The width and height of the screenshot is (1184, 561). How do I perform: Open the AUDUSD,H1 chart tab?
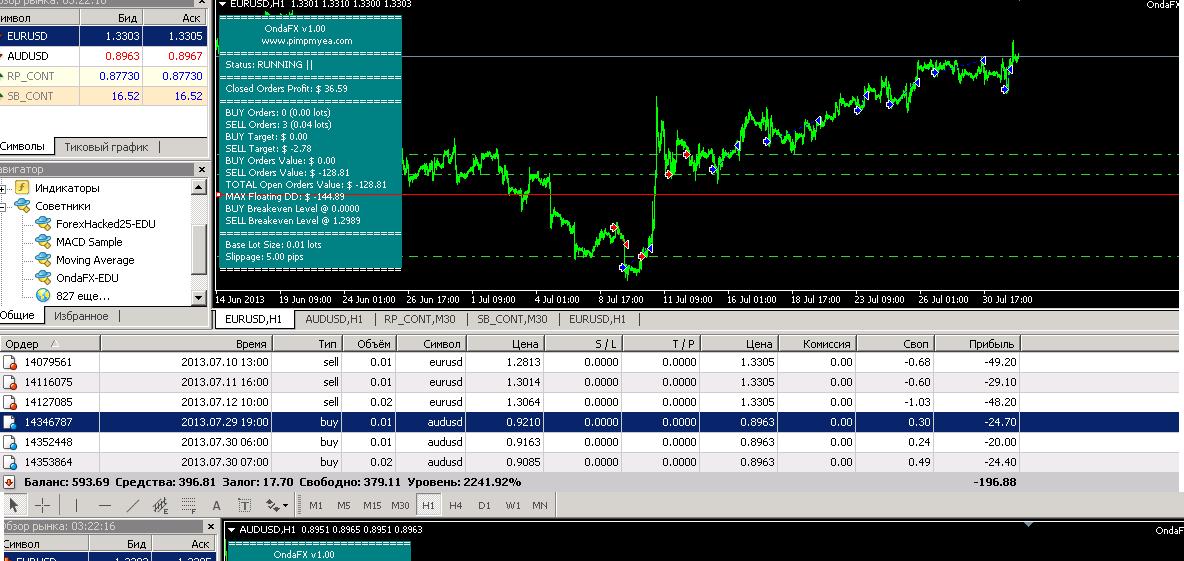point(334,319)
